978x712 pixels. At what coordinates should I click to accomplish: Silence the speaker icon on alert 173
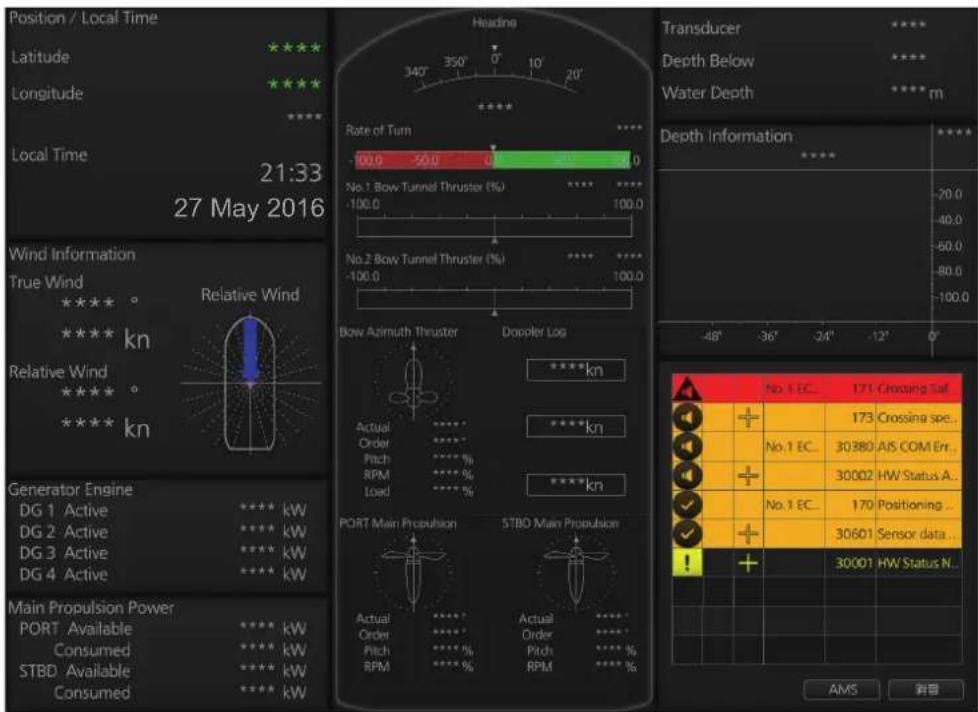click(x=687, y=417)
